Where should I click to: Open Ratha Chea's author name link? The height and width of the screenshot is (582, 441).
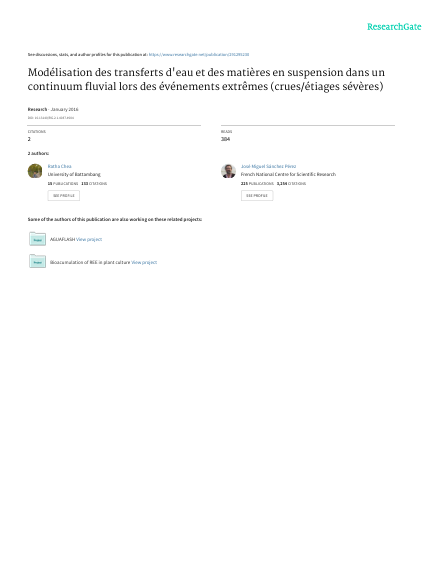point(59,166)
